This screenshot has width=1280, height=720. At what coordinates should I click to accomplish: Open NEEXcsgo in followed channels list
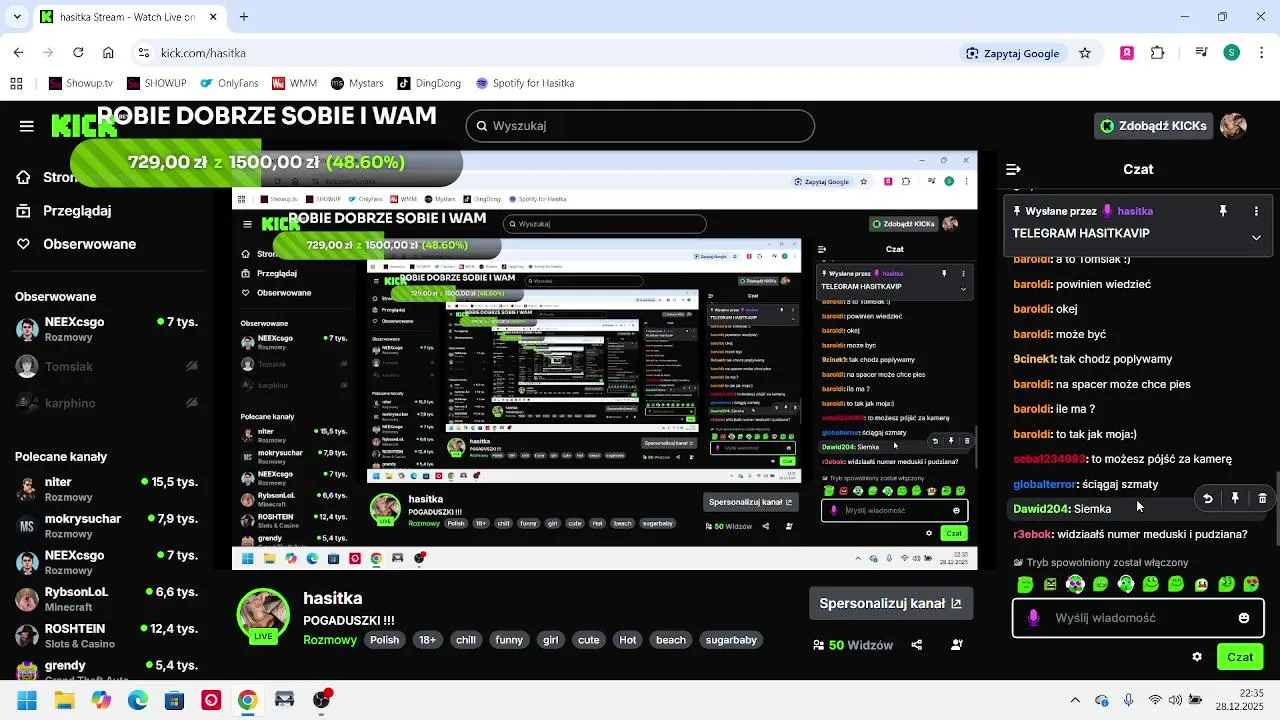pyautogui.click(x=107, y=329)
